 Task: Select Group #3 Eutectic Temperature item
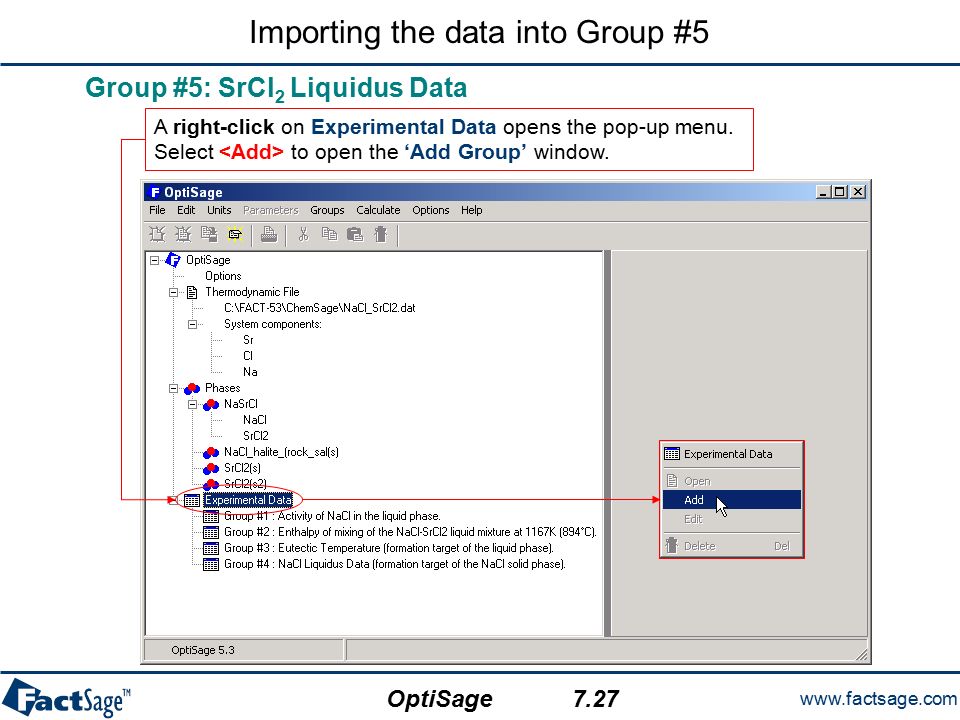pos(389,548)
